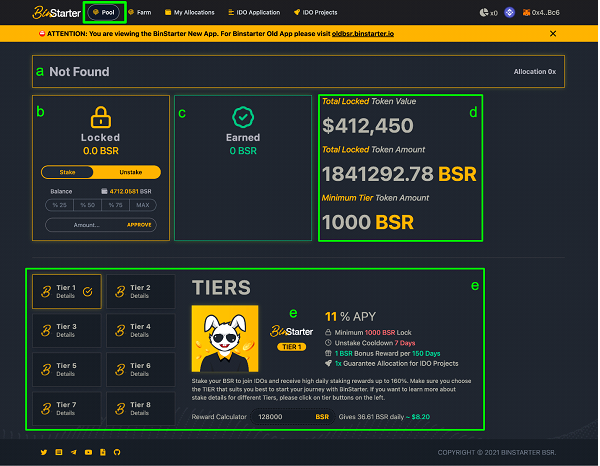Image resolution: width=600 pixels, height=466 pixels.
Task: Open the BinStarter logo home link
Action: coord(57,13)
